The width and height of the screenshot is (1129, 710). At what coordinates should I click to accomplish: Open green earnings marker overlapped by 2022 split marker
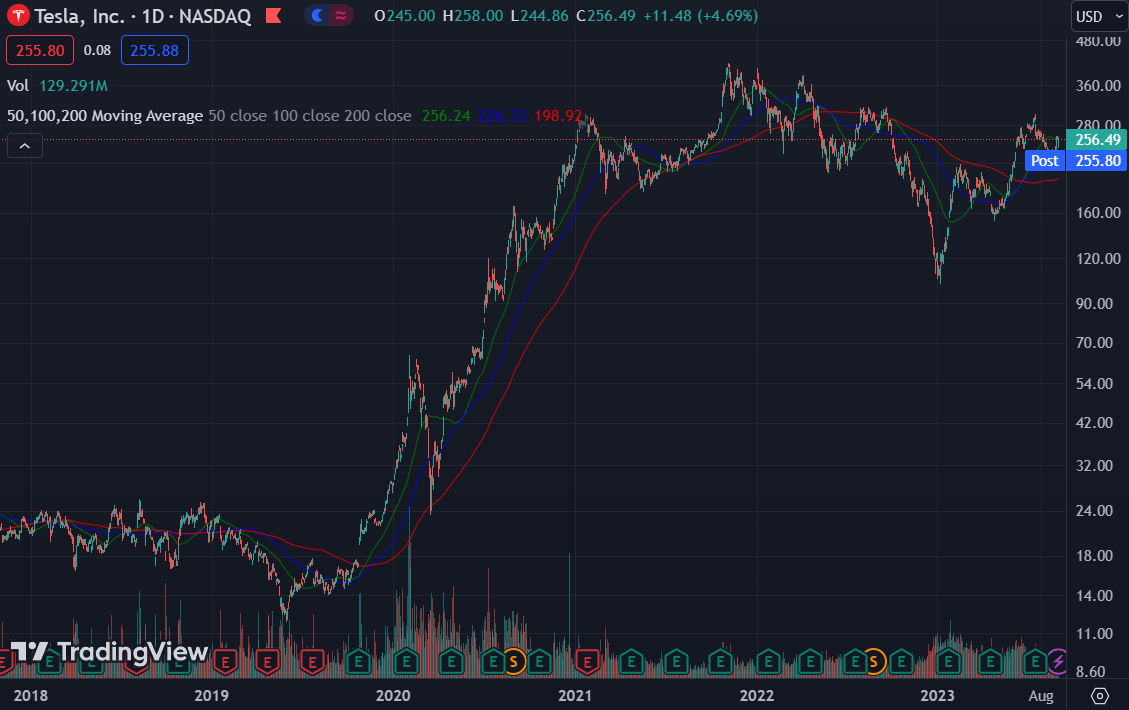855,661
